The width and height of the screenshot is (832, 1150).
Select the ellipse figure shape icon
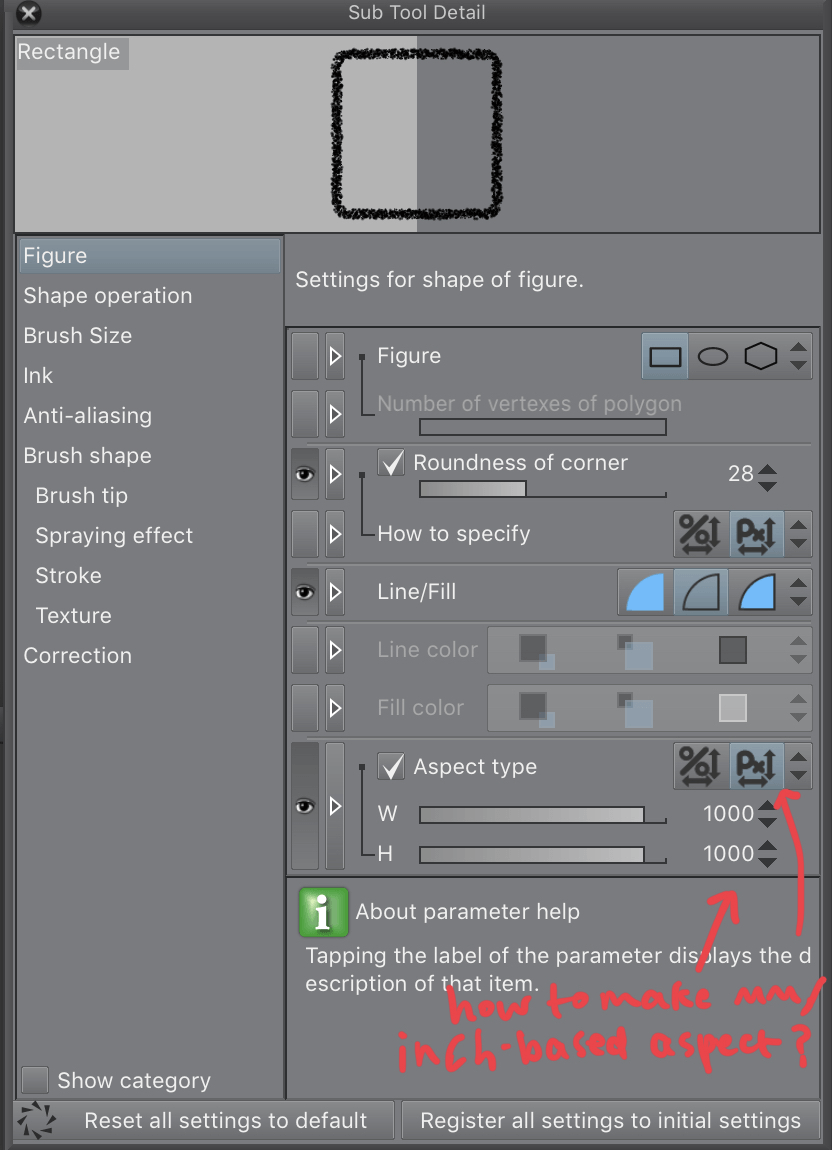click(712, 357)
